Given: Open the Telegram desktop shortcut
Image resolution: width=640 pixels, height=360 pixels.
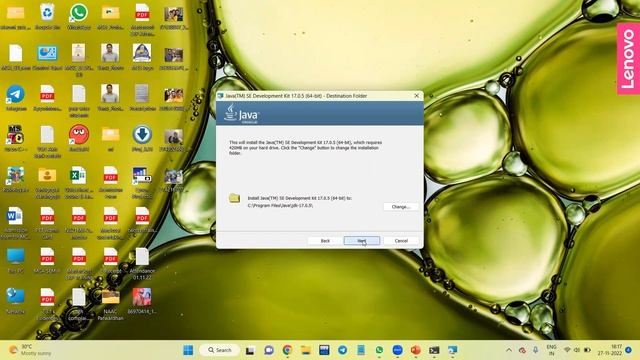Looking at the screenshot, I should click(x=16, y=98).
